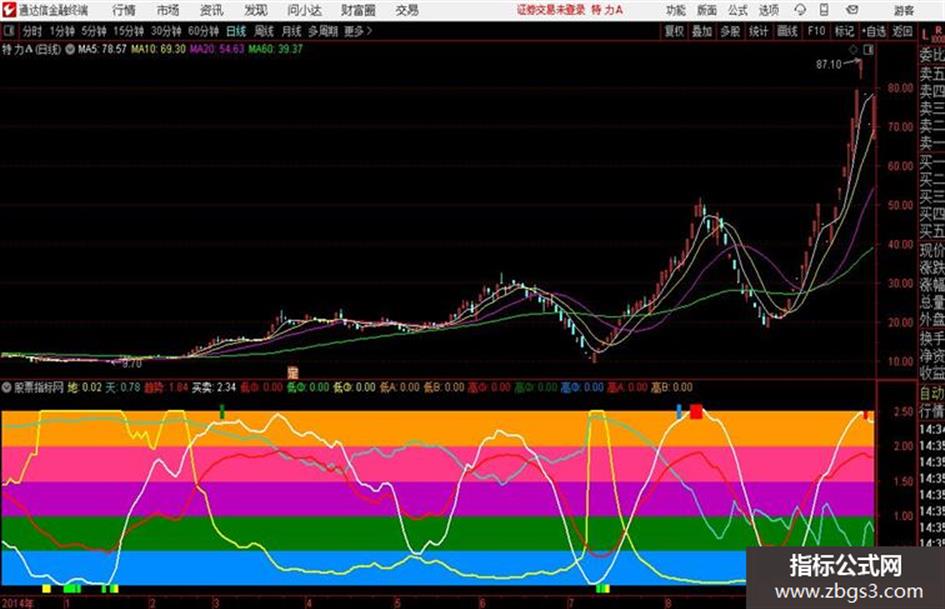Switch to the 1分钟 period tab
Viewport: 945px width, 609px height.
tap(61, 31)
